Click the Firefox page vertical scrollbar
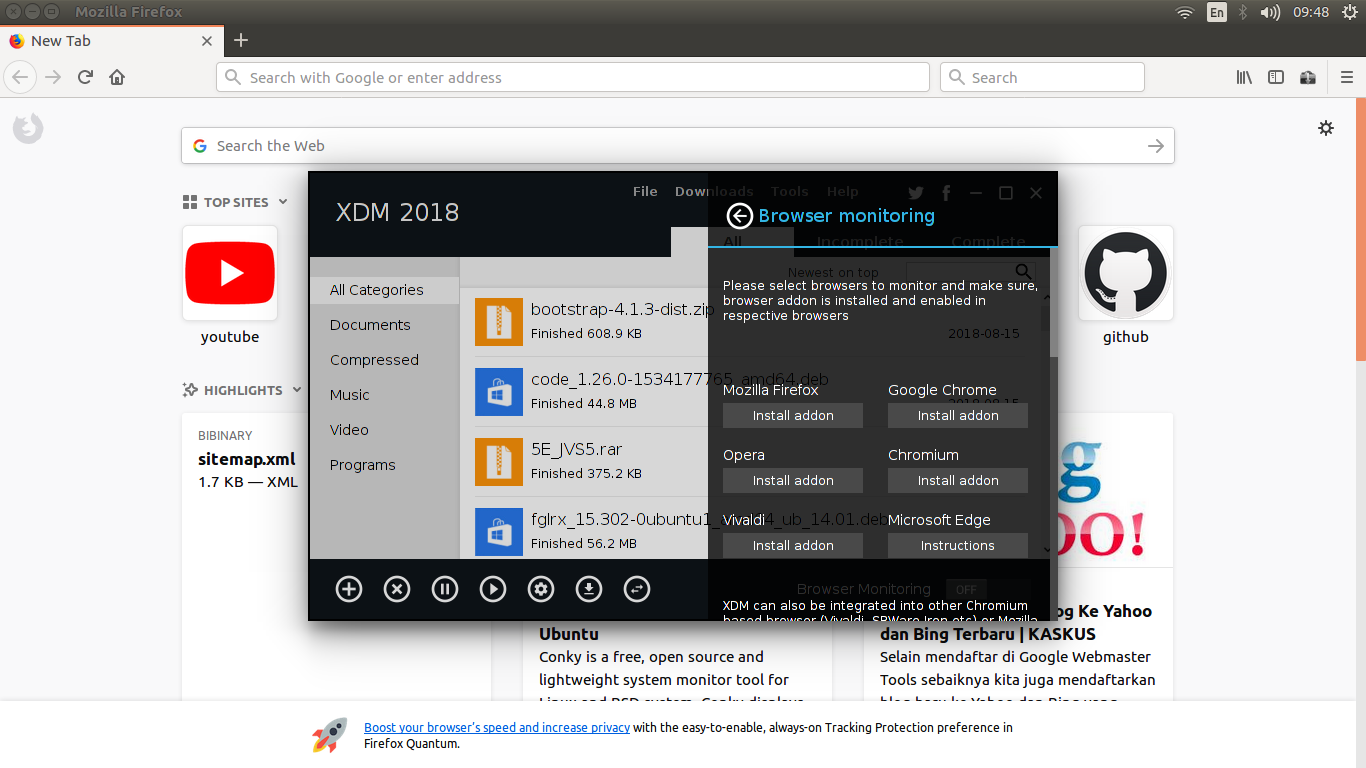The height and width of the screenshot is (768, 1366). coord(1361,230)
